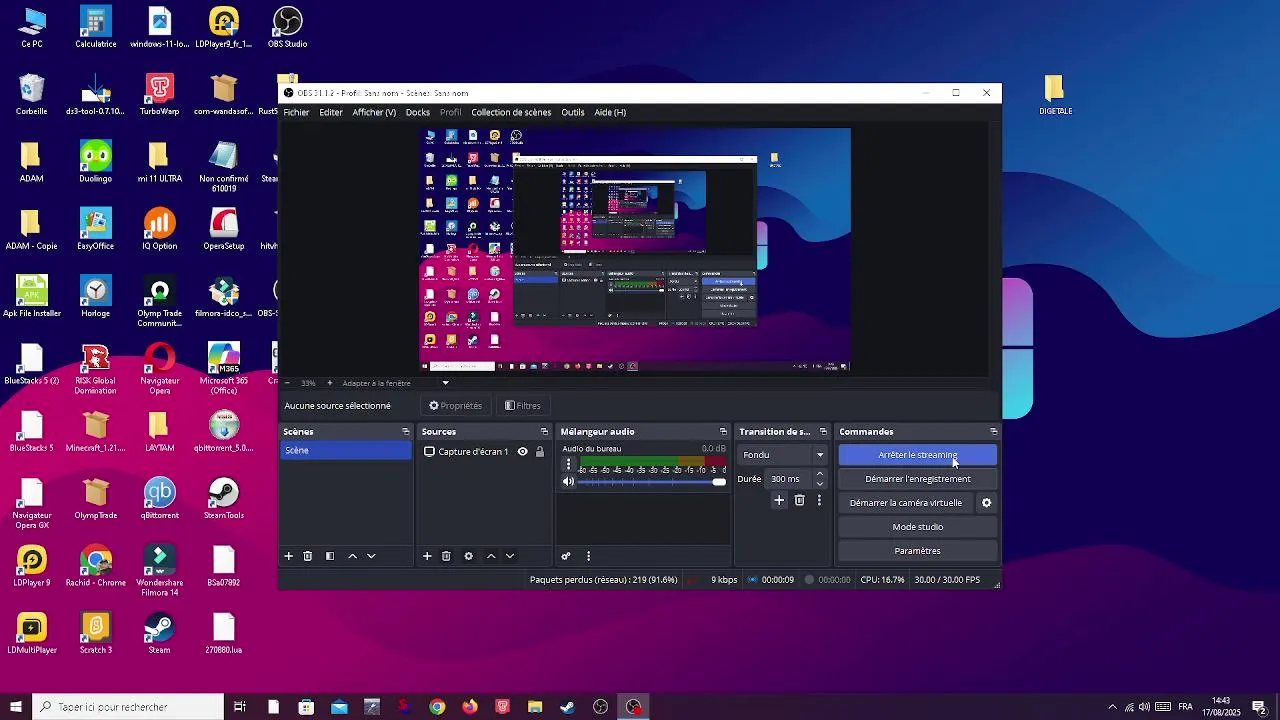Click the Windows search box

128,707
